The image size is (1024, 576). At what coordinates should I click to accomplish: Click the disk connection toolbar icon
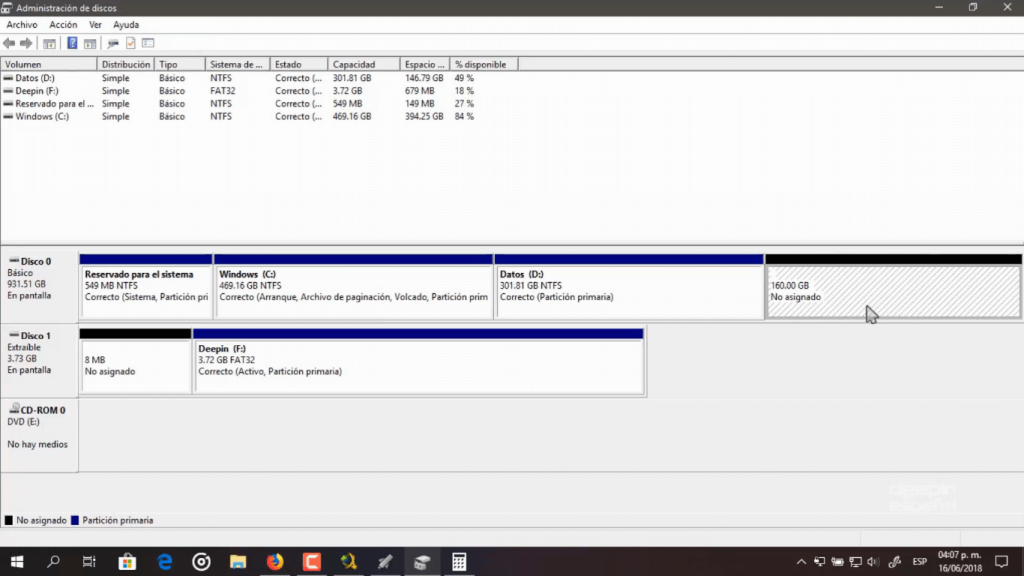(112, 43)
